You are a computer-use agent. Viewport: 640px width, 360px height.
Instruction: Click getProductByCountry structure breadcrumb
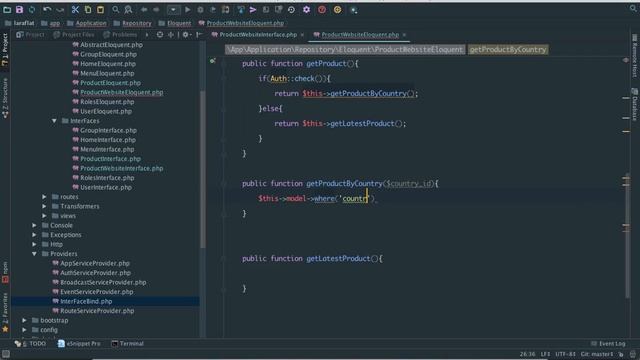coord(508,49)
